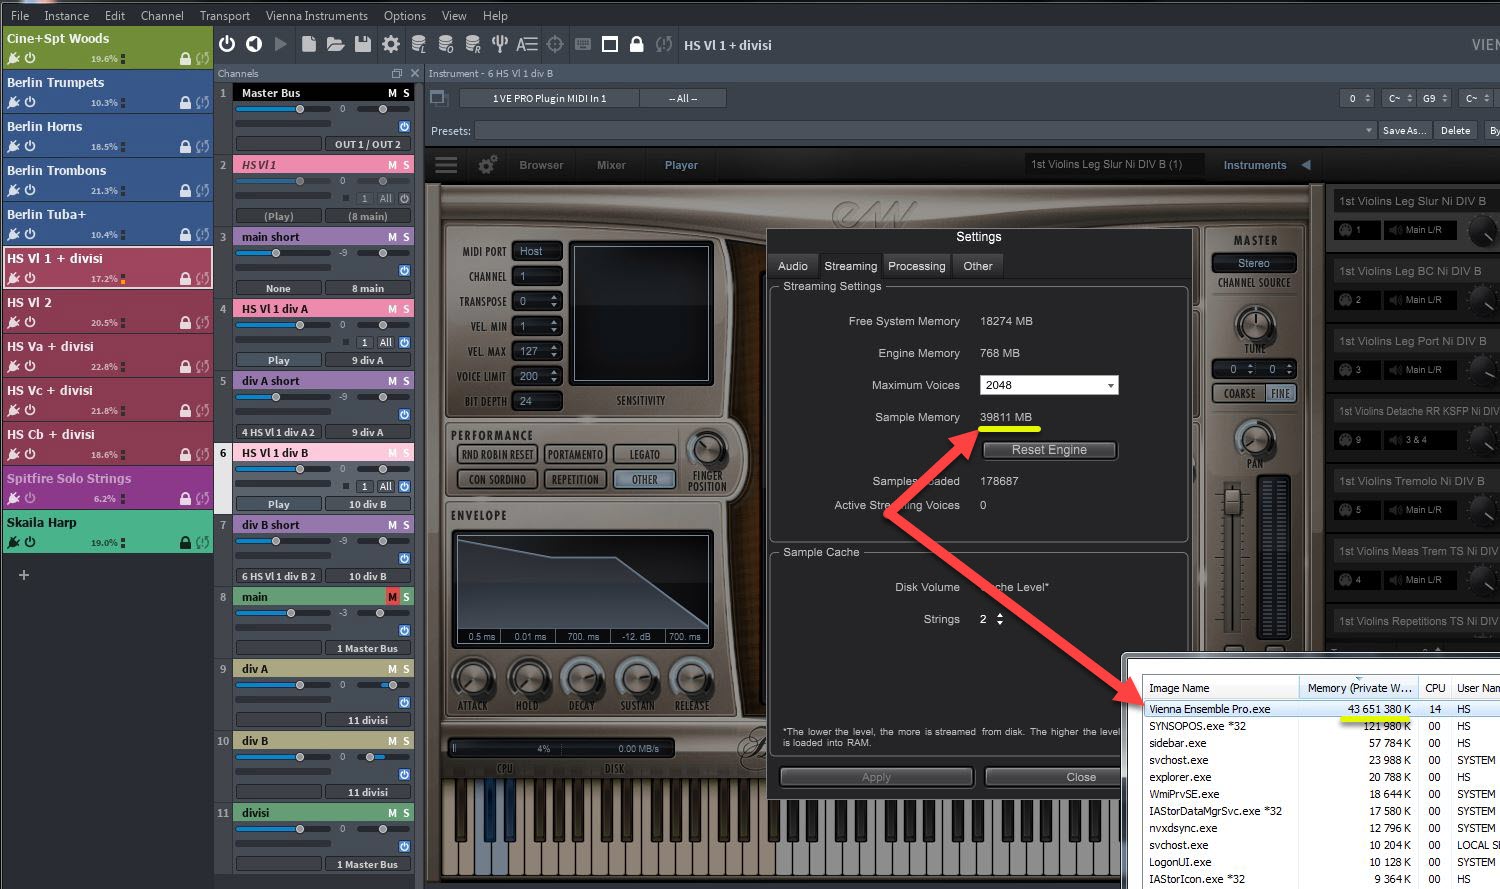Collapse the Instruments panel with the arrow
The height and width of the screenshot is (889, 1500).
(x=1305, y=165)
